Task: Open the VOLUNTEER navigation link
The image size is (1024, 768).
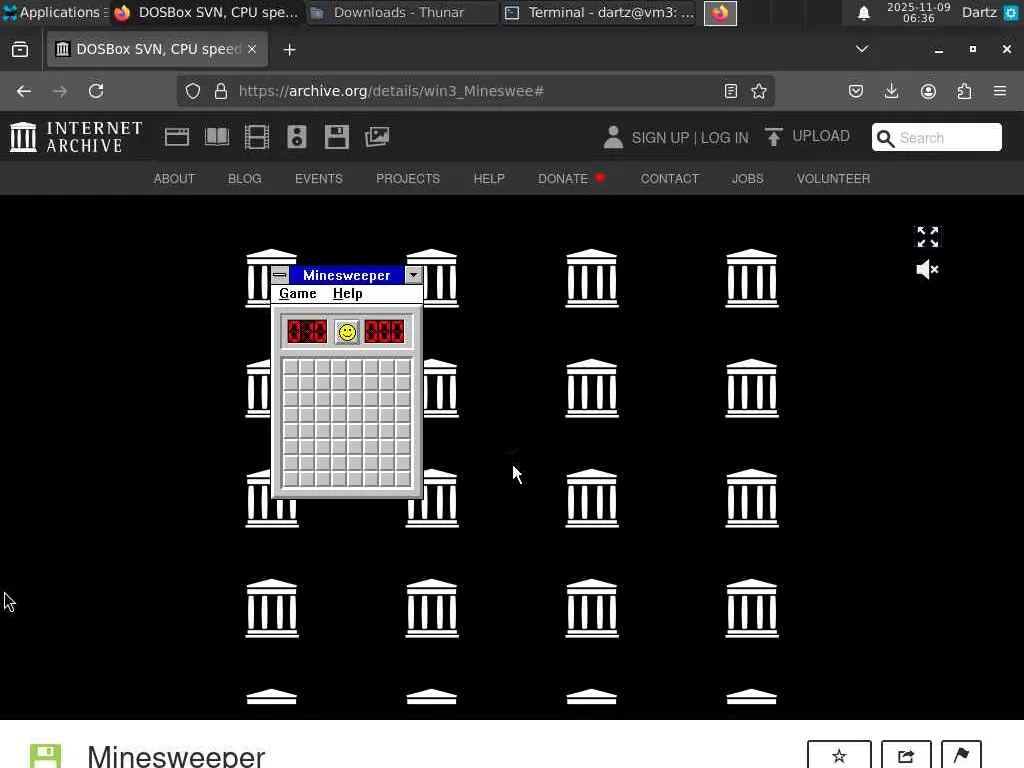Action: [x=833, y=178]
